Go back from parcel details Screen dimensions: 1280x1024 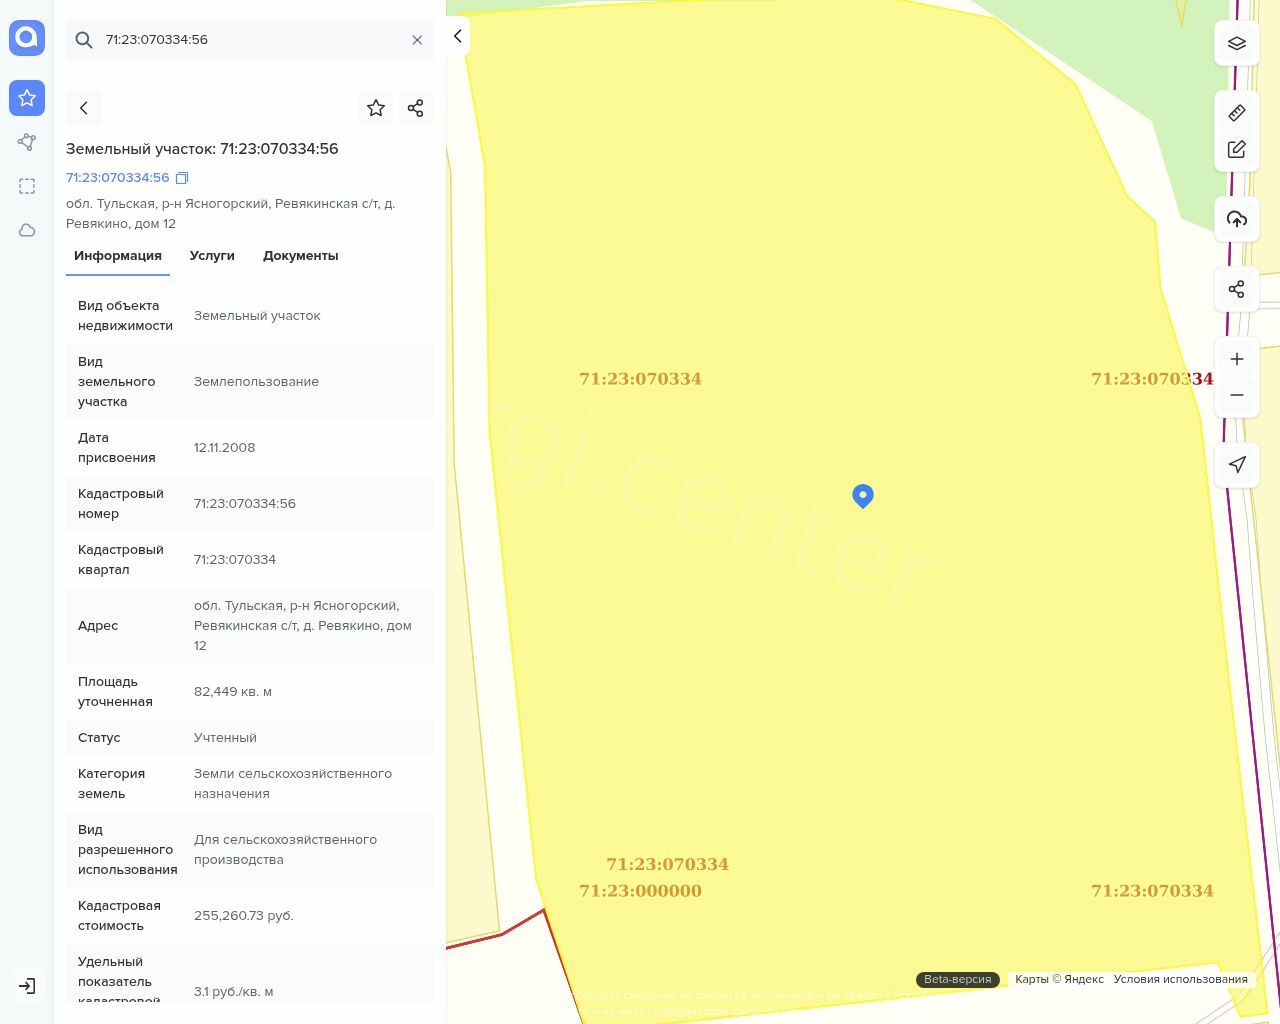tap(84, 108)
